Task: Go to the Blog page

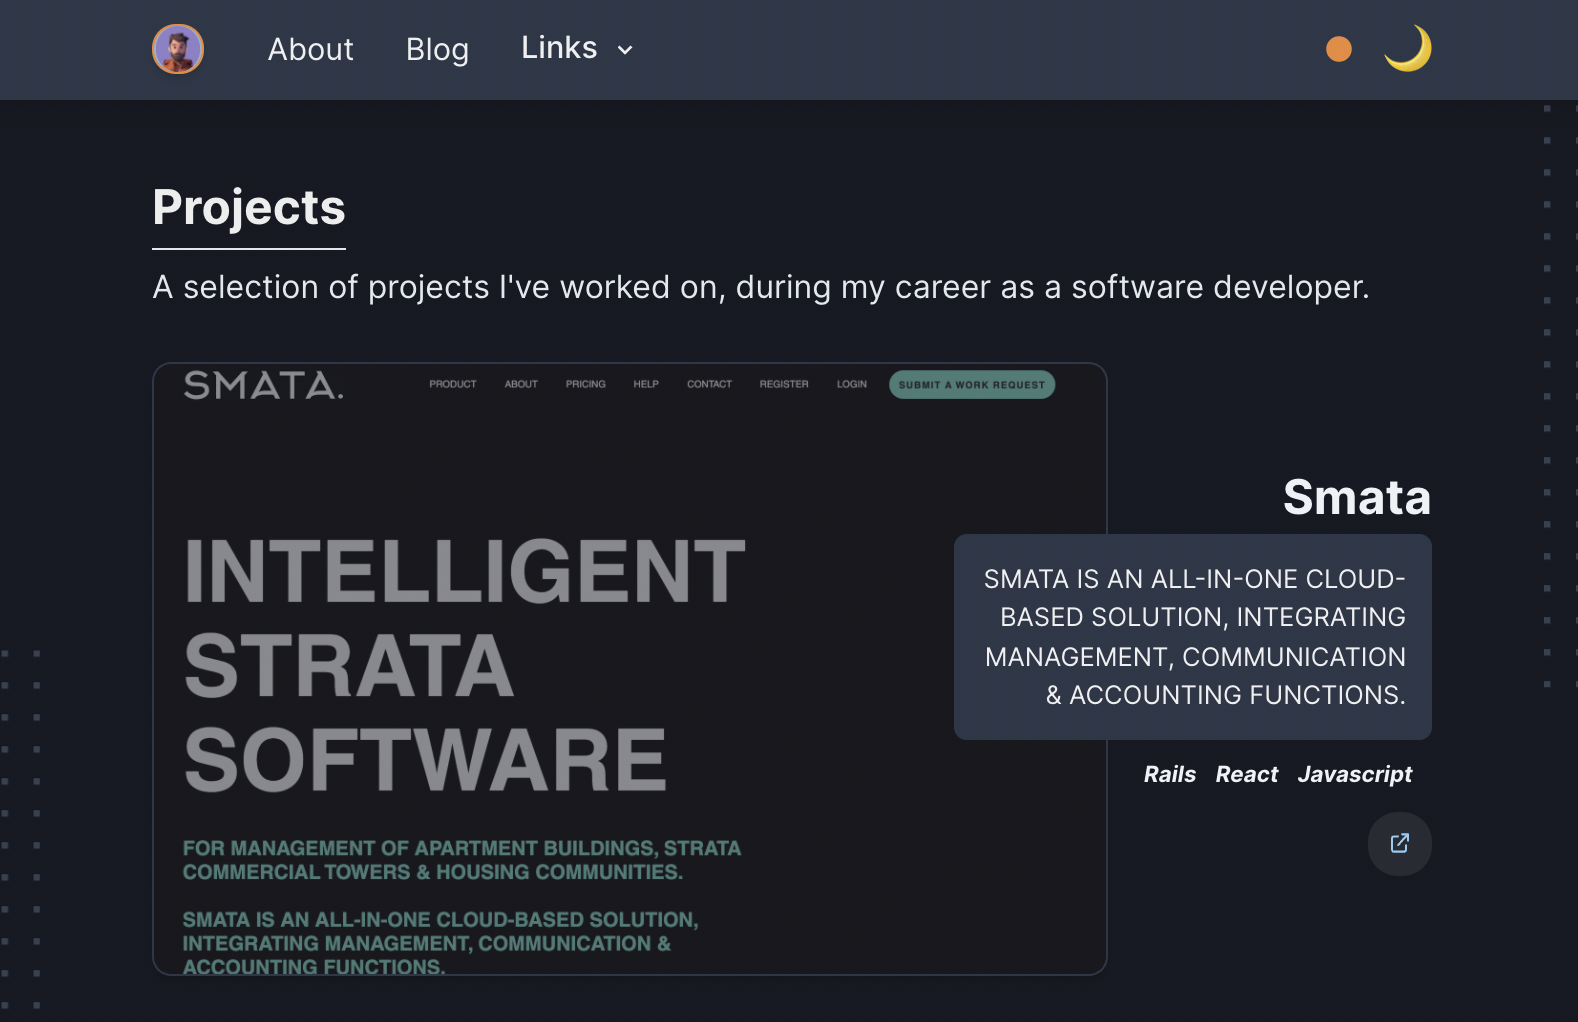Action: pos(437,49)
